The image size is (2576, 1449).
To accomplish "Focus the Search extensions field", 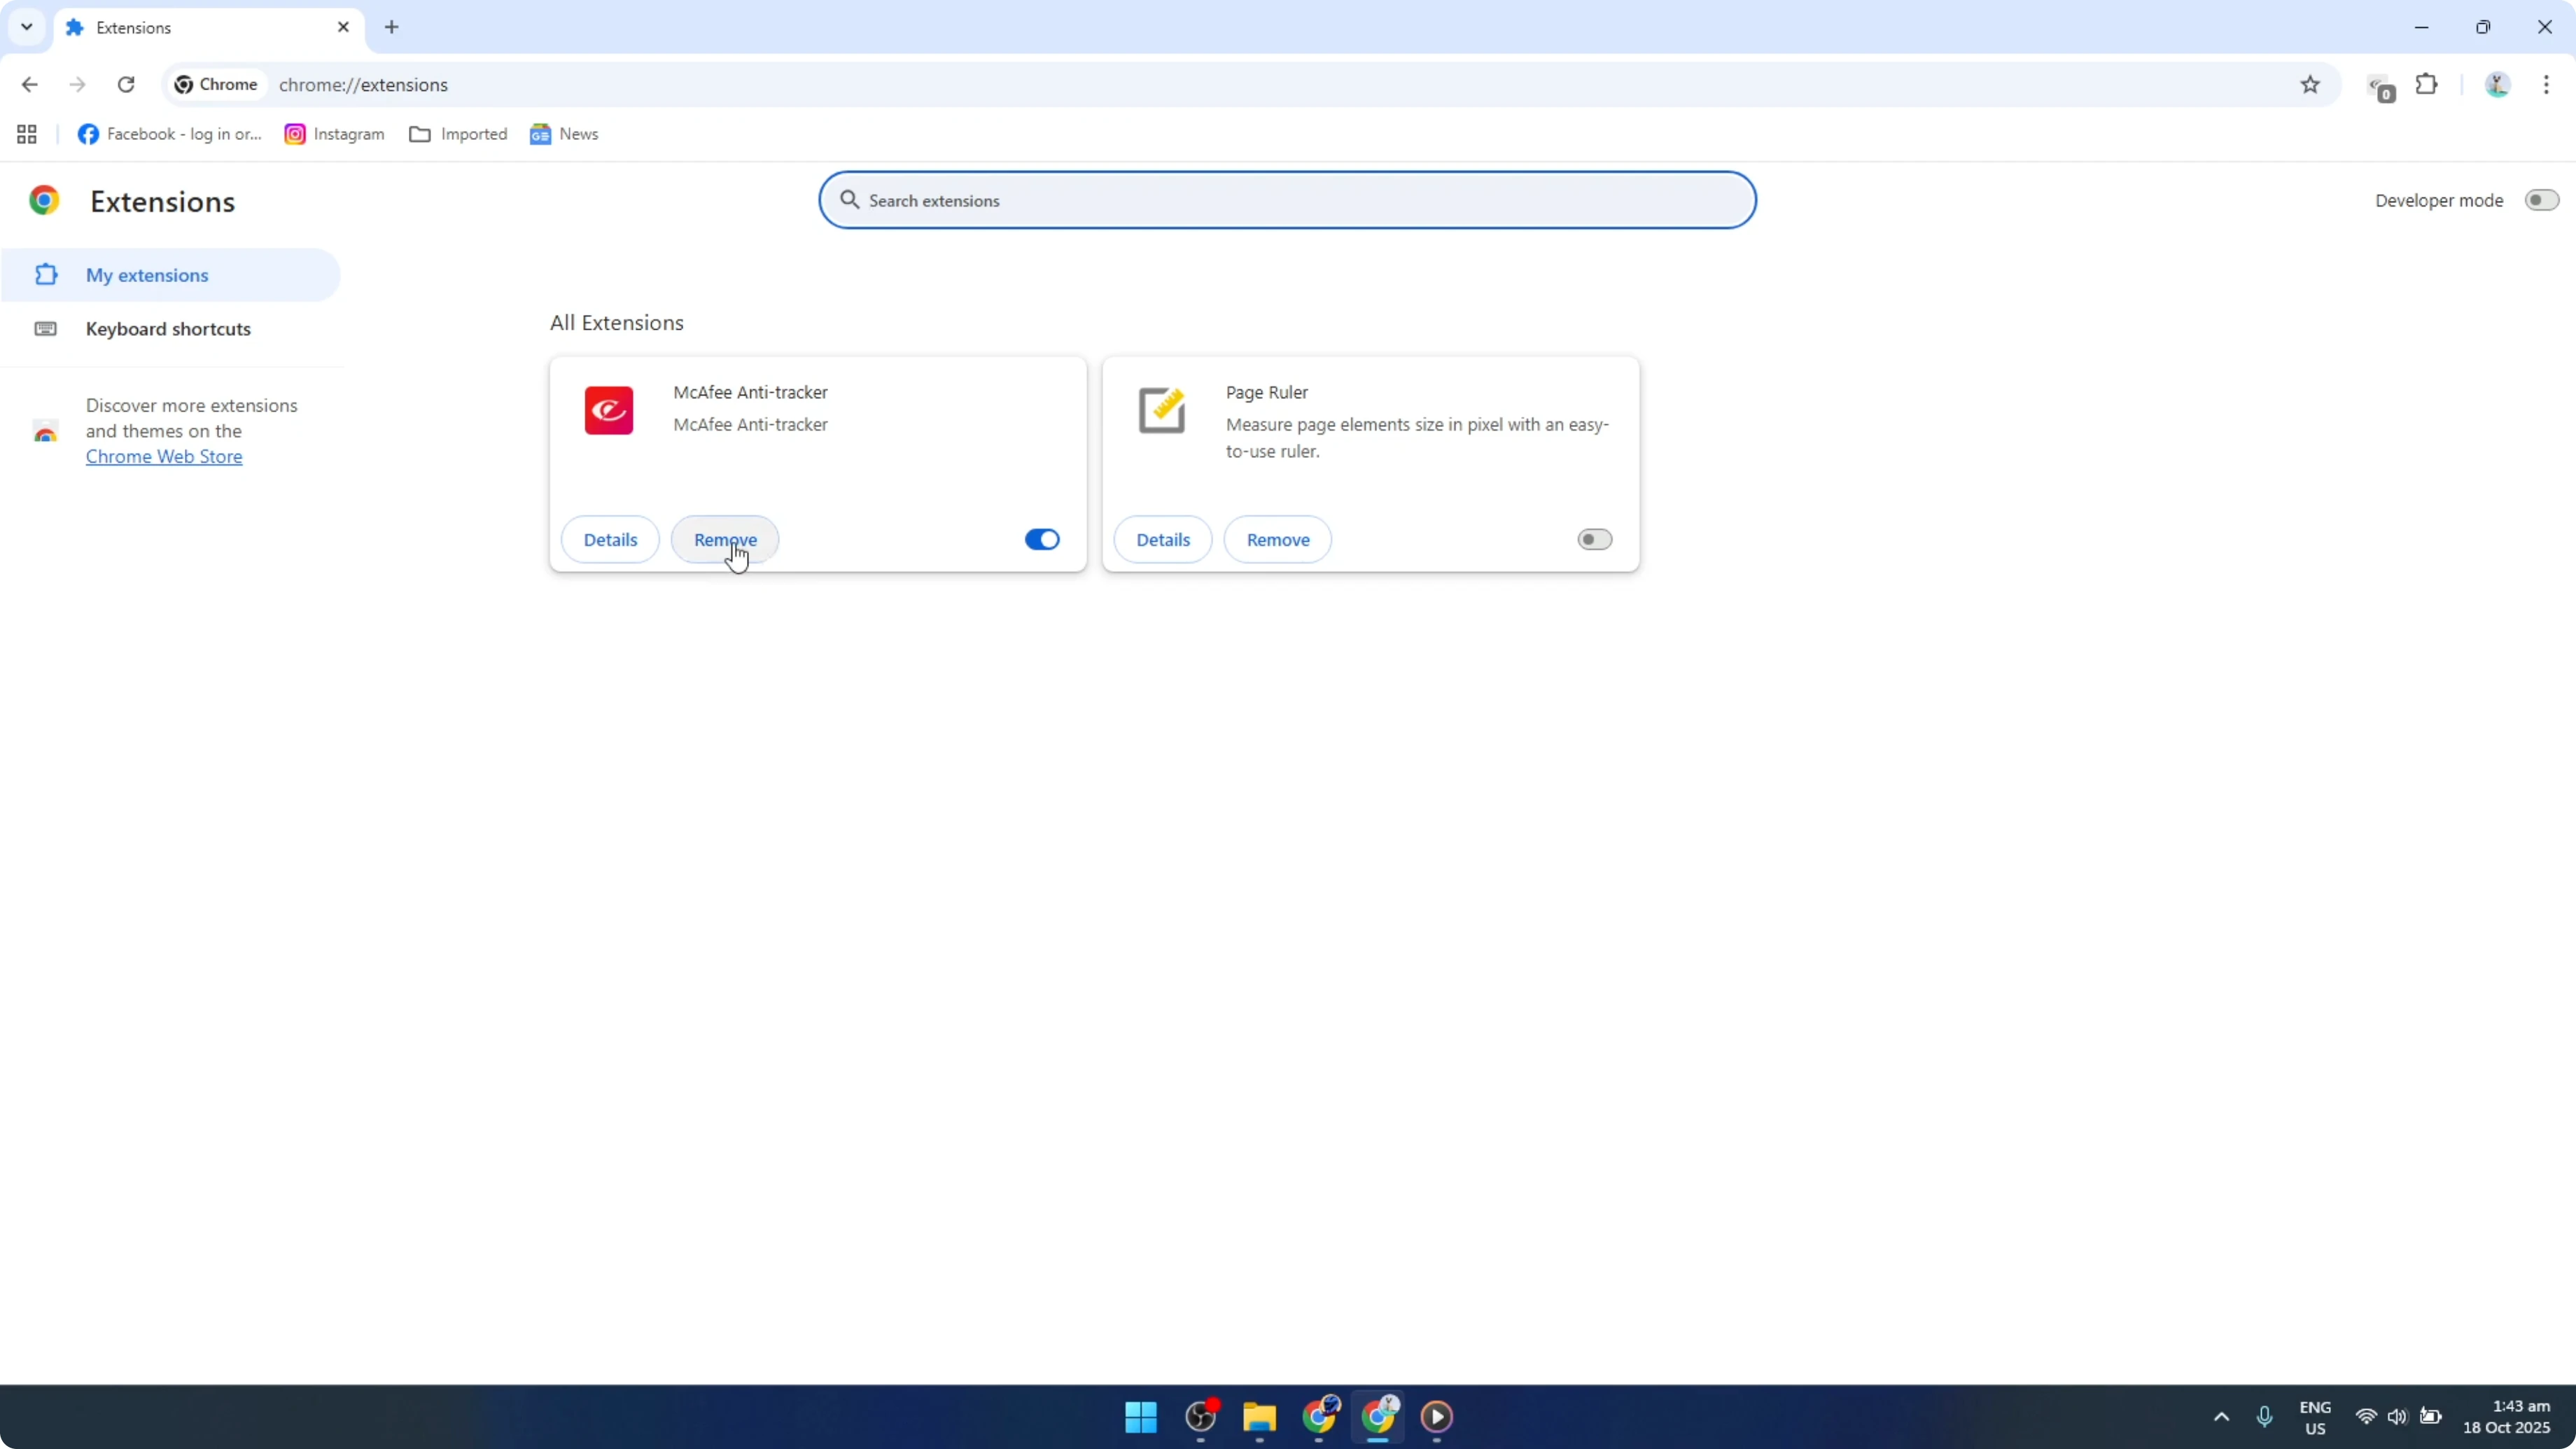I will pyautogui.click(x=1287, y=200).
